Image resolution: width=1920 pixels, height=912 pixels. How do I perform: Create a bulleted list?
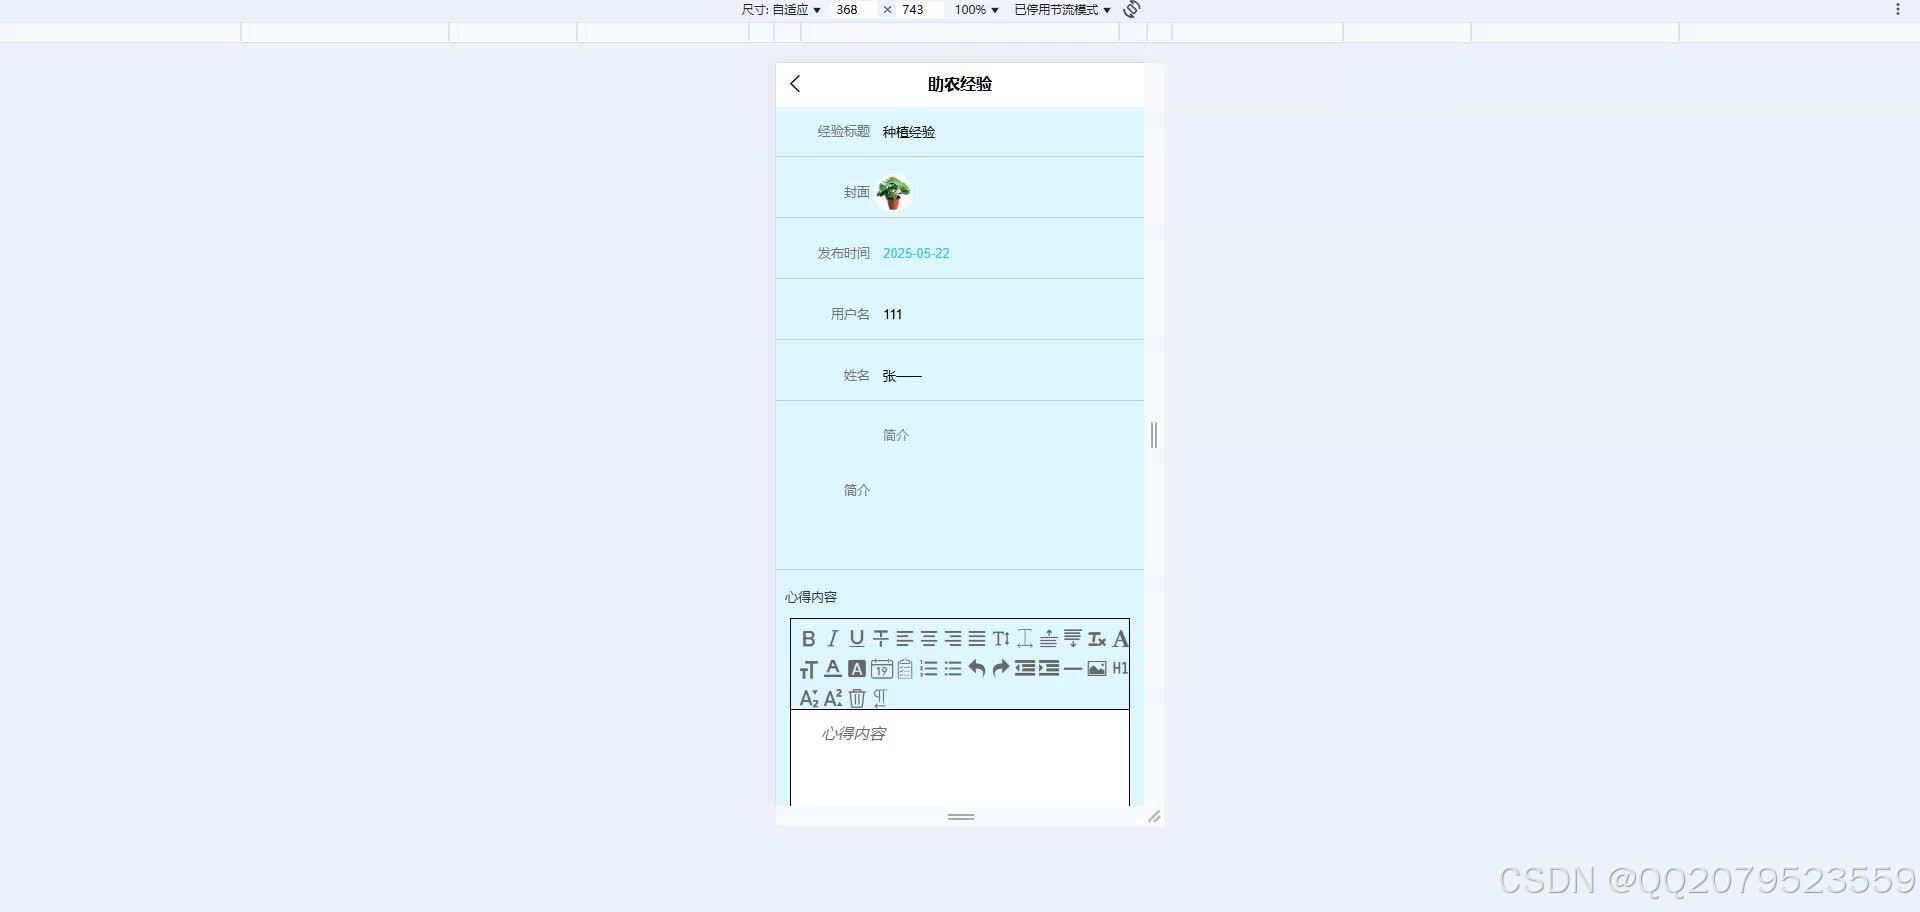click(x=953, y=669)
